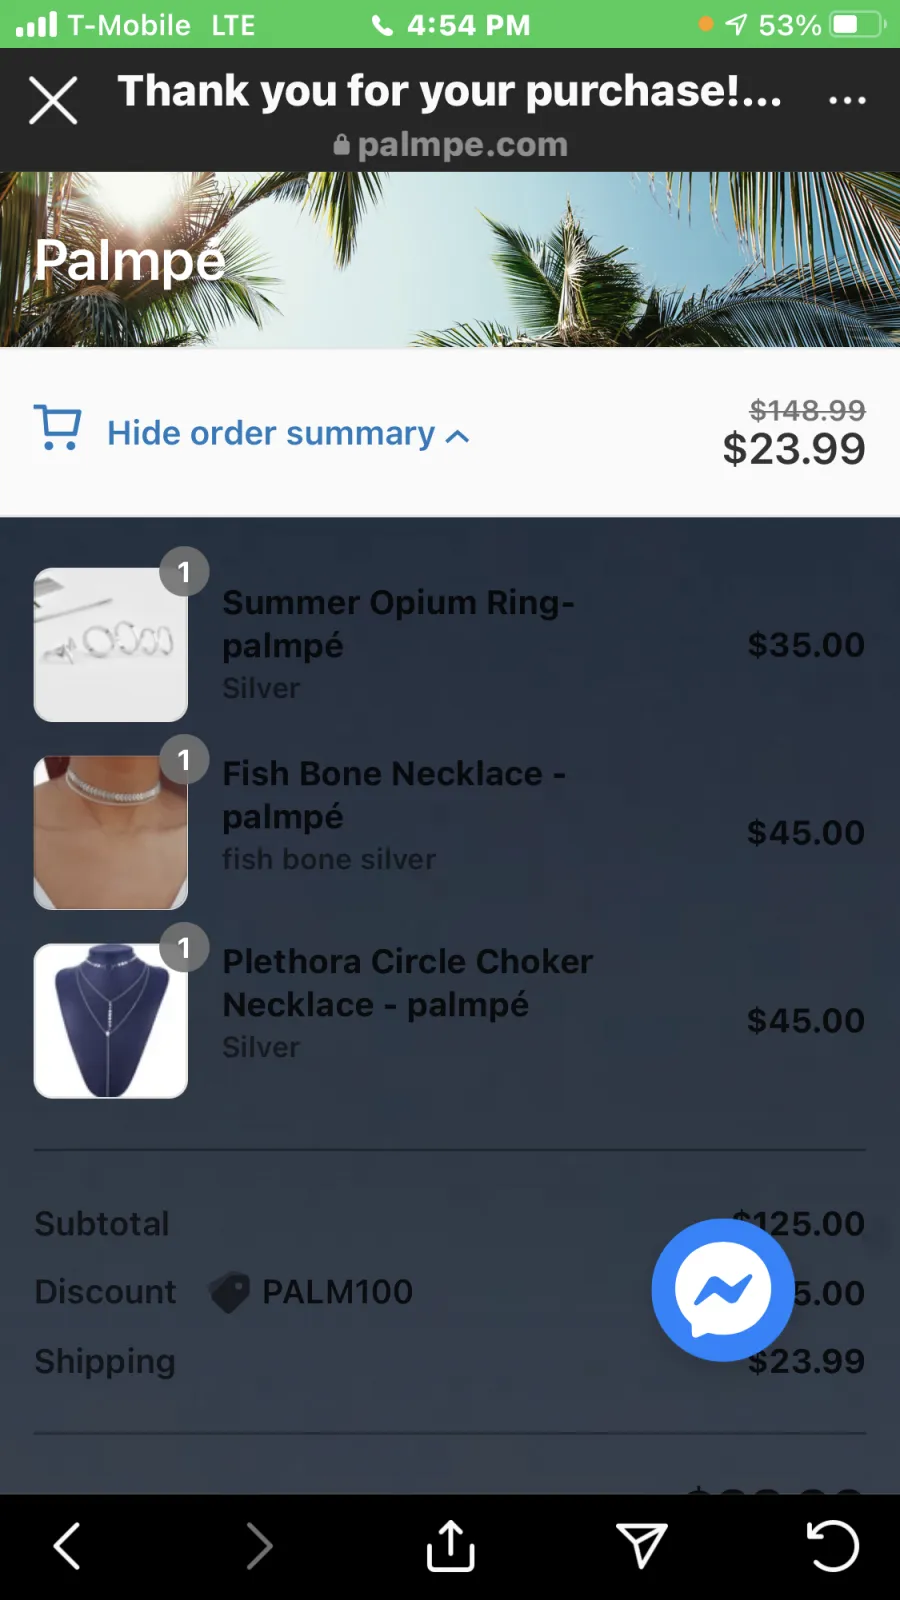
Task: Open the three-dot more options menu
Action: tap(847, 100)
